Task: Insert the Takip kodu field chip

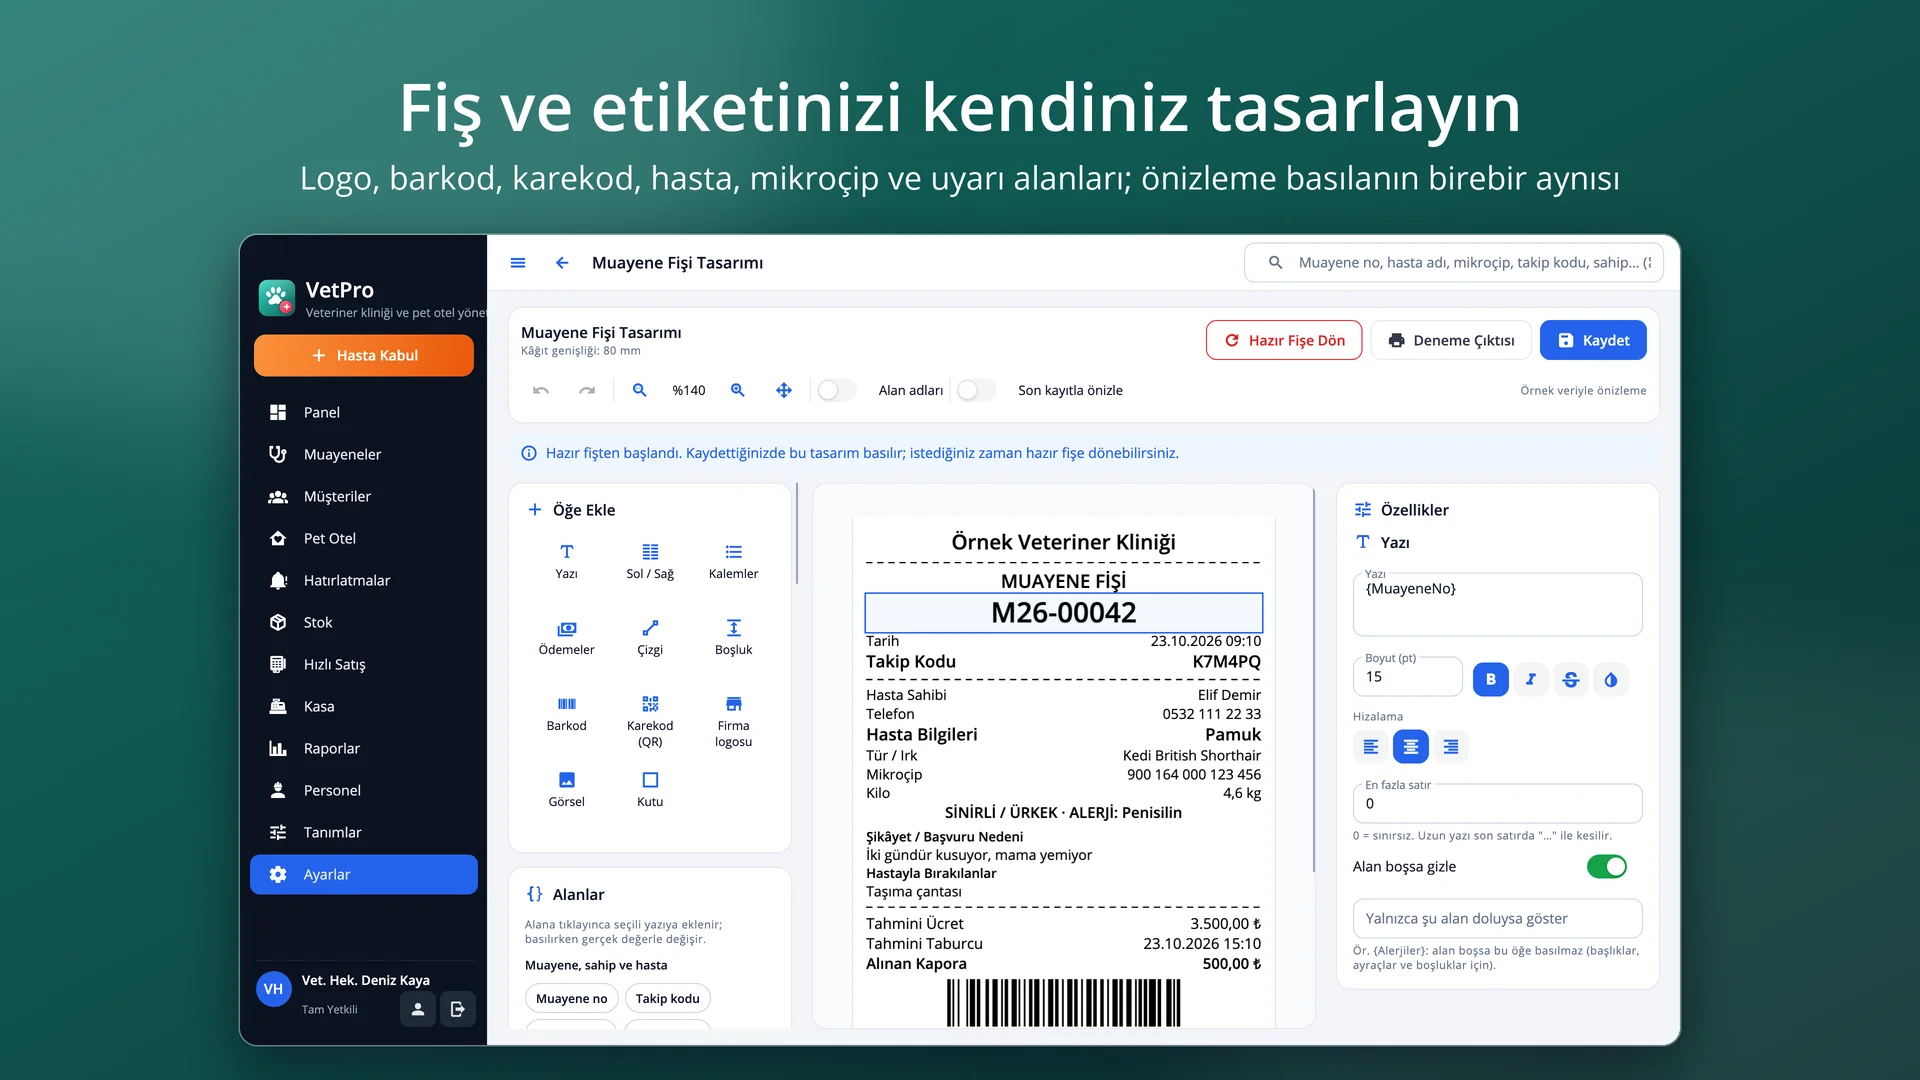Action: click(x=667, y=998)
